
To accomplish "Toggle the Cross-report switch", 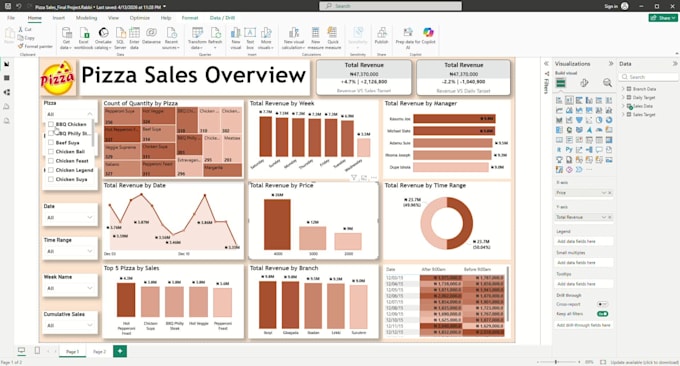I will point(602,304).
